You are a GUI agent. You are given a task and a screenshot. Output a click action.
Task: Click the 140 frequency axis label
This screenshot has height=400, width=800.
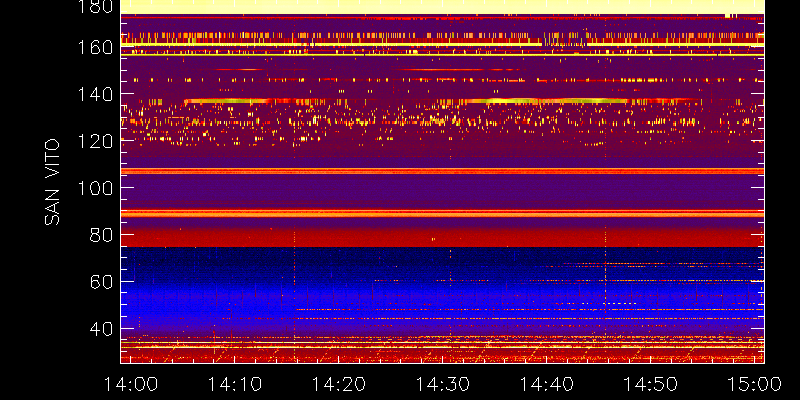click(95, 94)
